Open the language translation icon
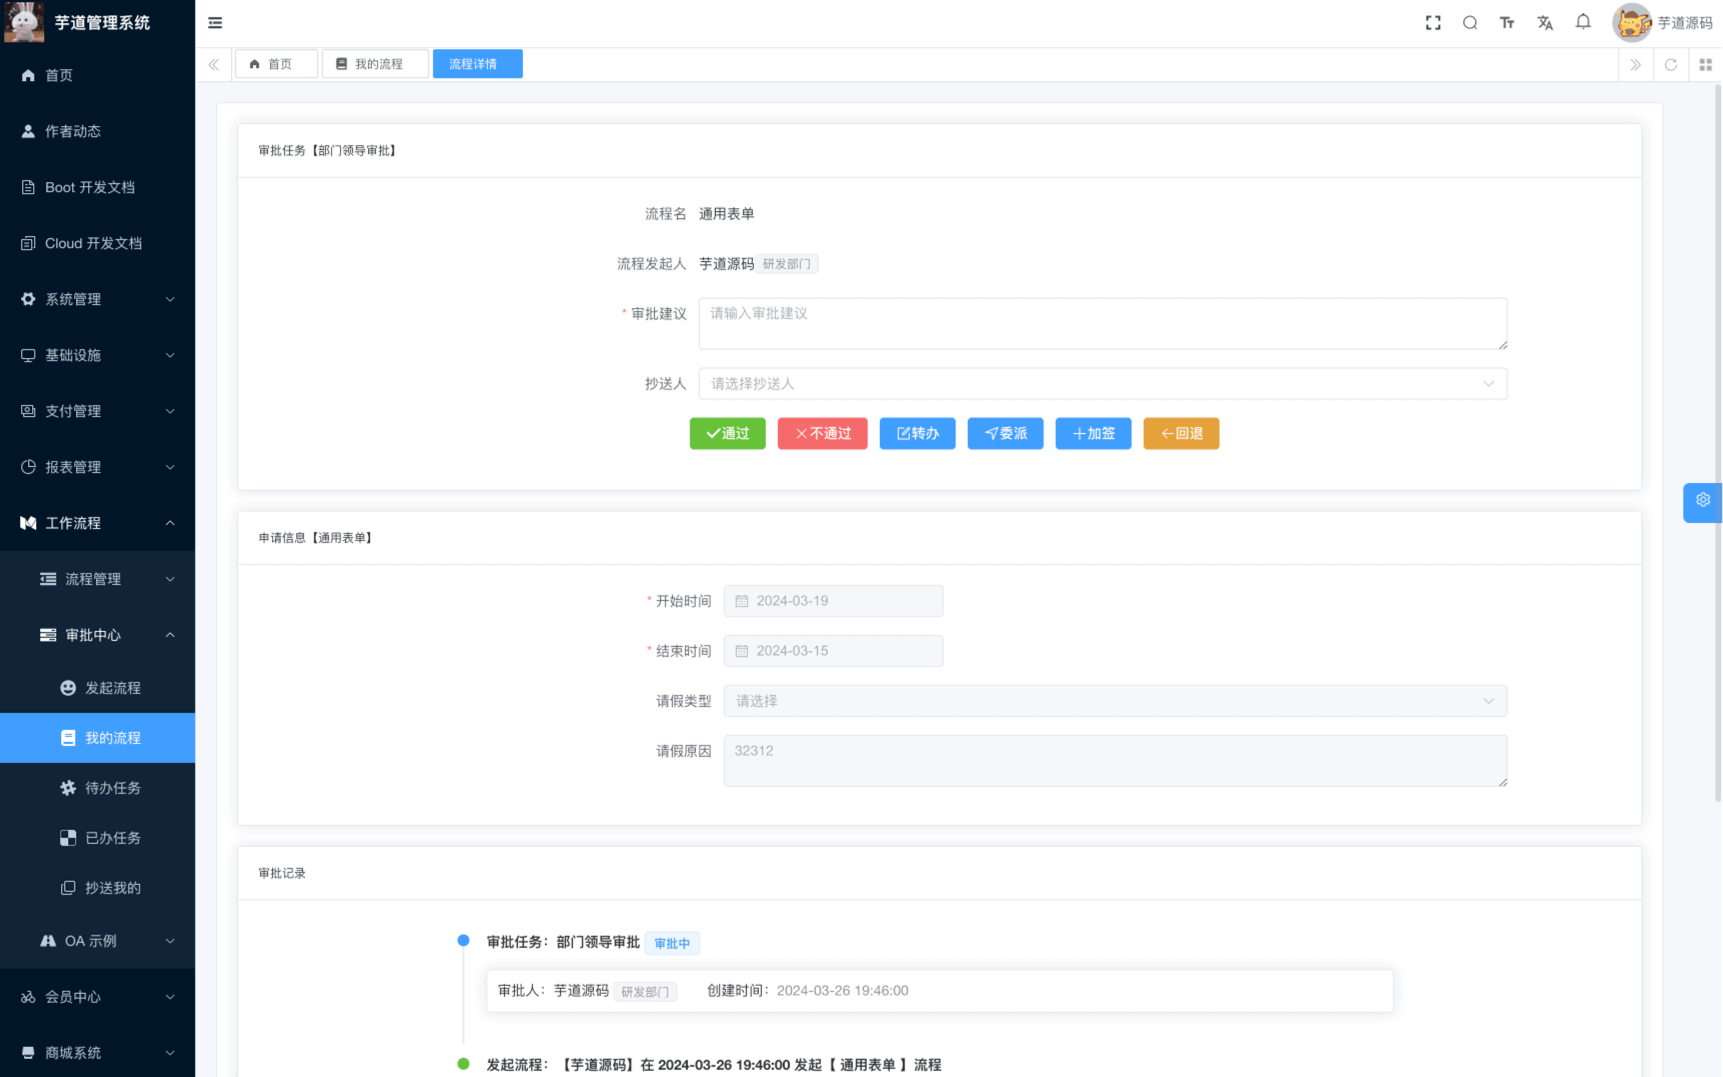Image resolution: width=1723 pixels, height=1077 pixels. [1545, 23]
